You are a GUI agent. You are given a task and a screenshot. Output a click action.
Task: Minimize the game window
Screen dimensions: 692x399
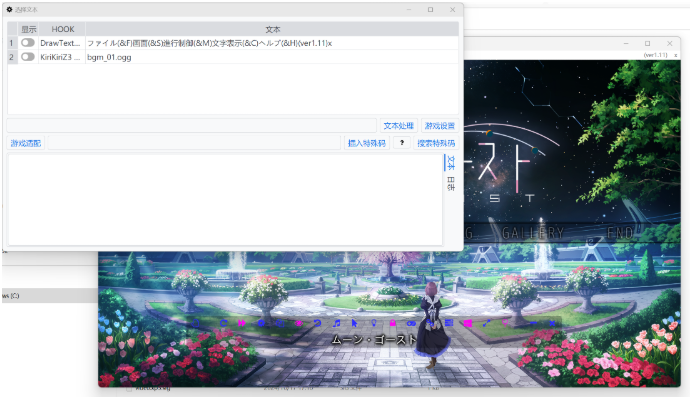626,43
